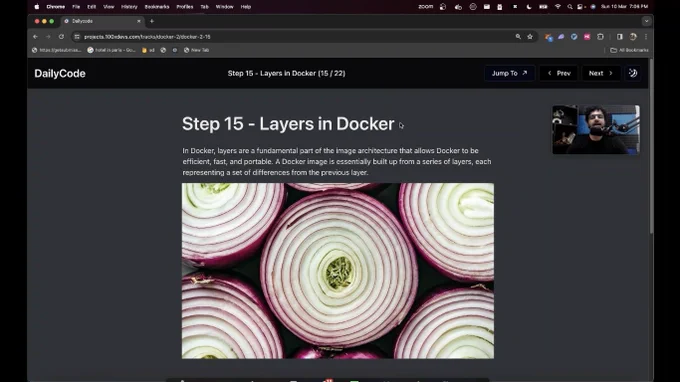Open a new tab with the plus button
680x382 pixels.
[x=152, y=21]
